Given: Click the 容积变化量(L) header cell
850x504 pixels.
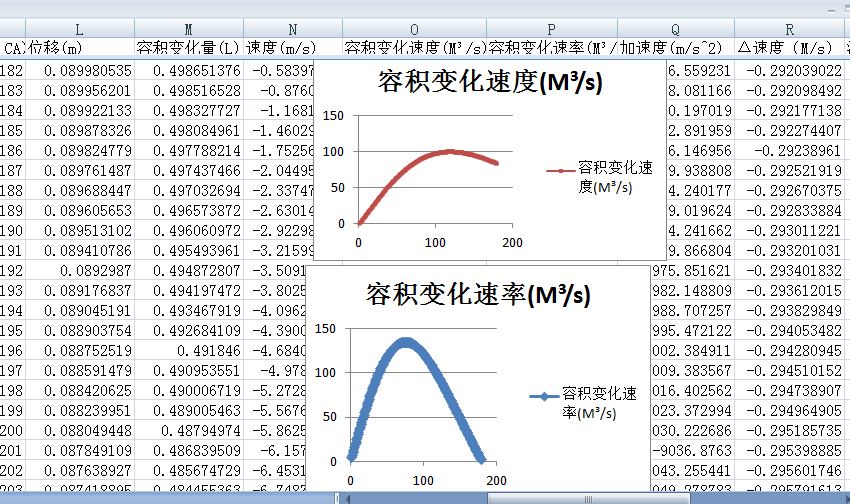Looking at the screenshot, I should [x=189, y=48].
